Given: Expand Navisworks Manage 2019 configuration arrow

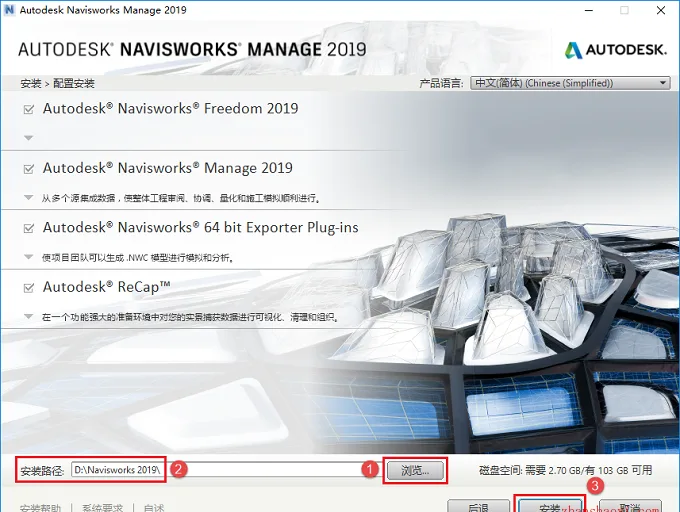Looking at the screenshot, I should [29, 198].
